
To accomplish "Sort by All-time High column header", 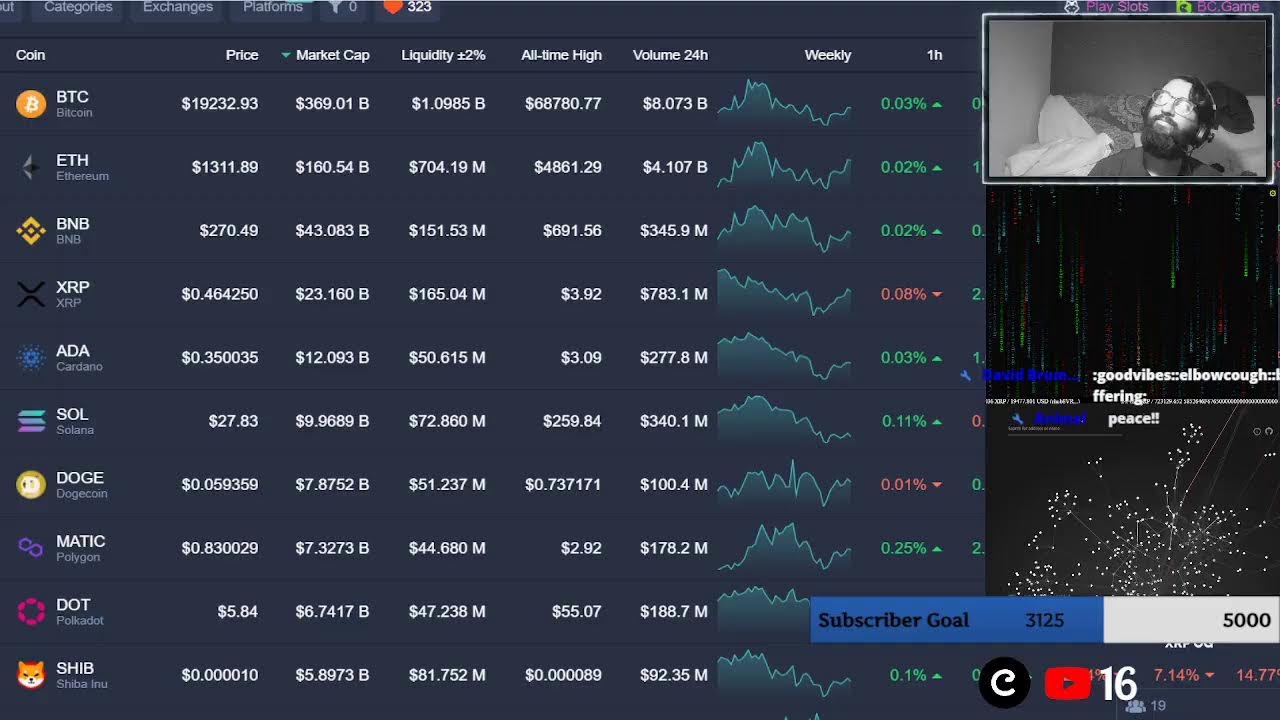I will pos(561,55).
